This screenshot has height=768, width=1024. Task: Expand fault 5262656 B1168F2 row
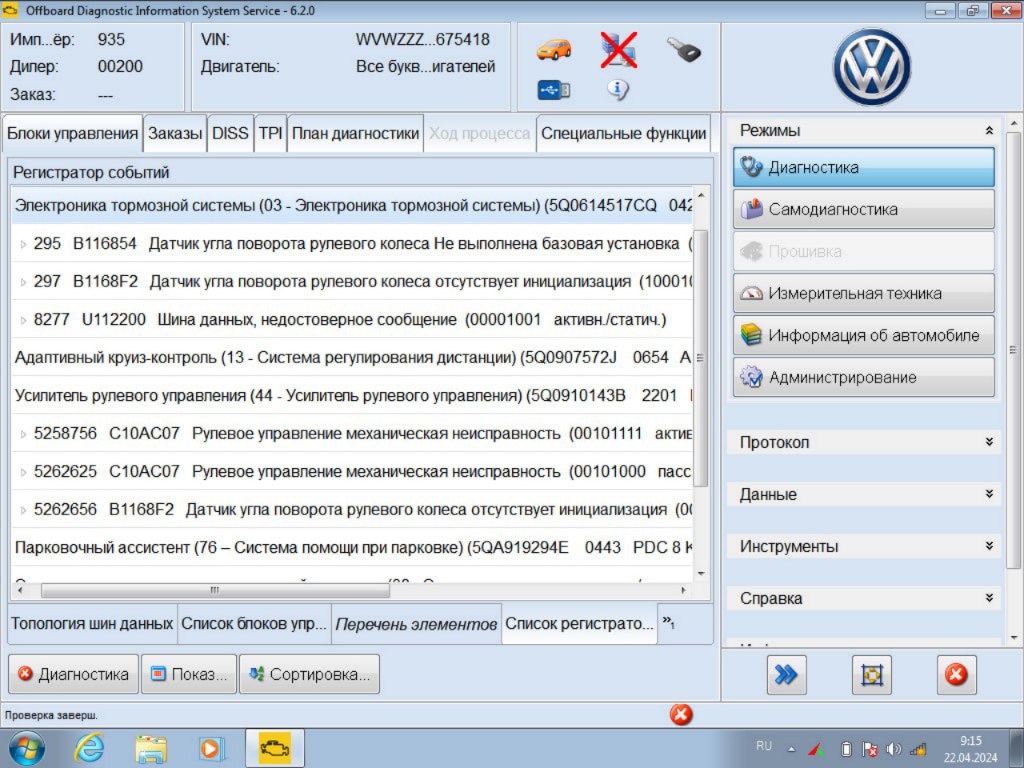point(24,510)
